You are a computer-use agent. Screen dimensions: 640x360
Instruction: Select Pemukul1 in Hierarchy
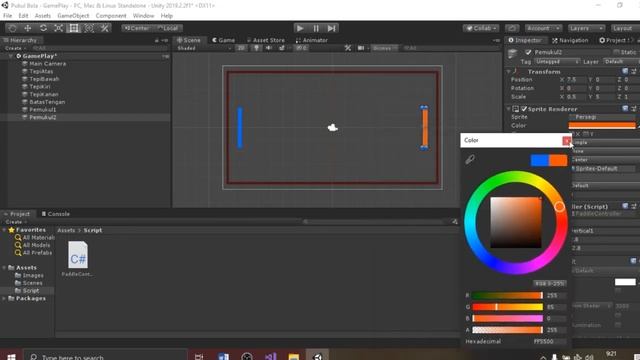[42, 109]
